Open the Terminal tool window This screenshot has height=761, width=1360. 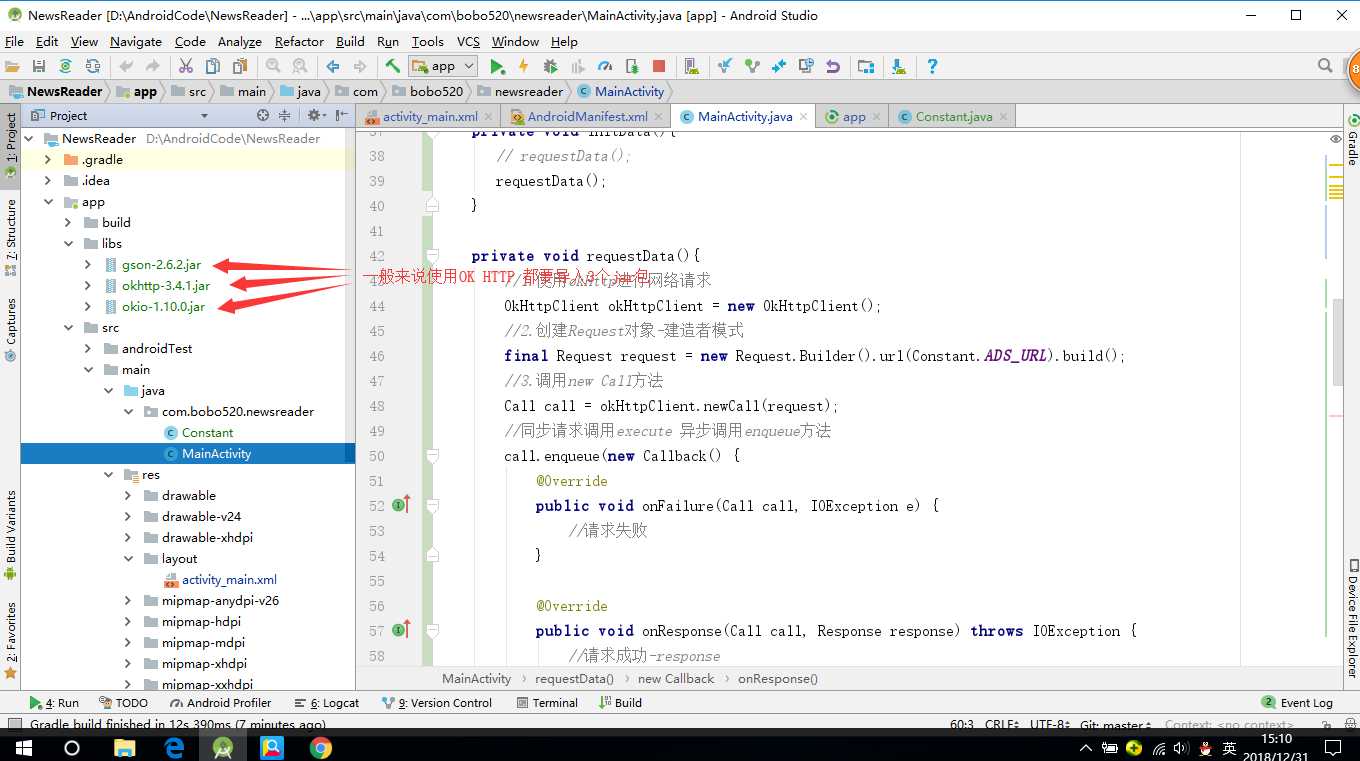tap(548, 703)
